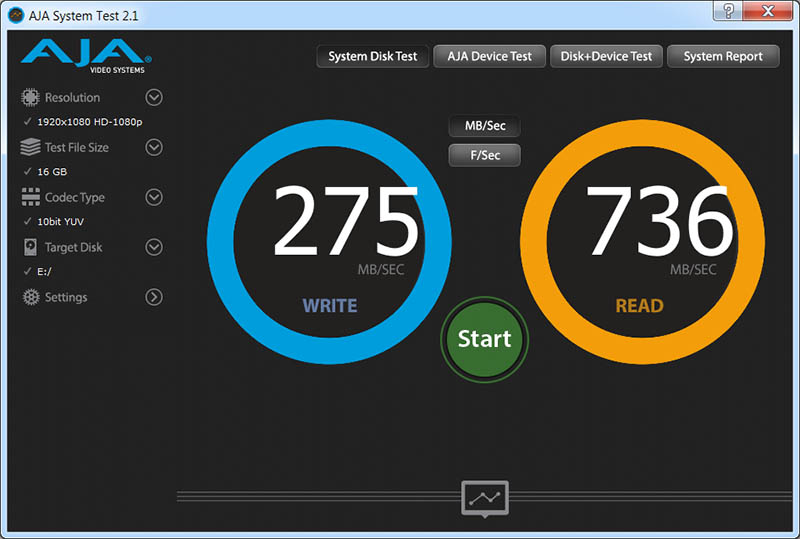The height and width of the screenshot is (539, 800).
Task: Click the AJA app icon in title bar
Action: pyautogui.click(x=16, y=15)
